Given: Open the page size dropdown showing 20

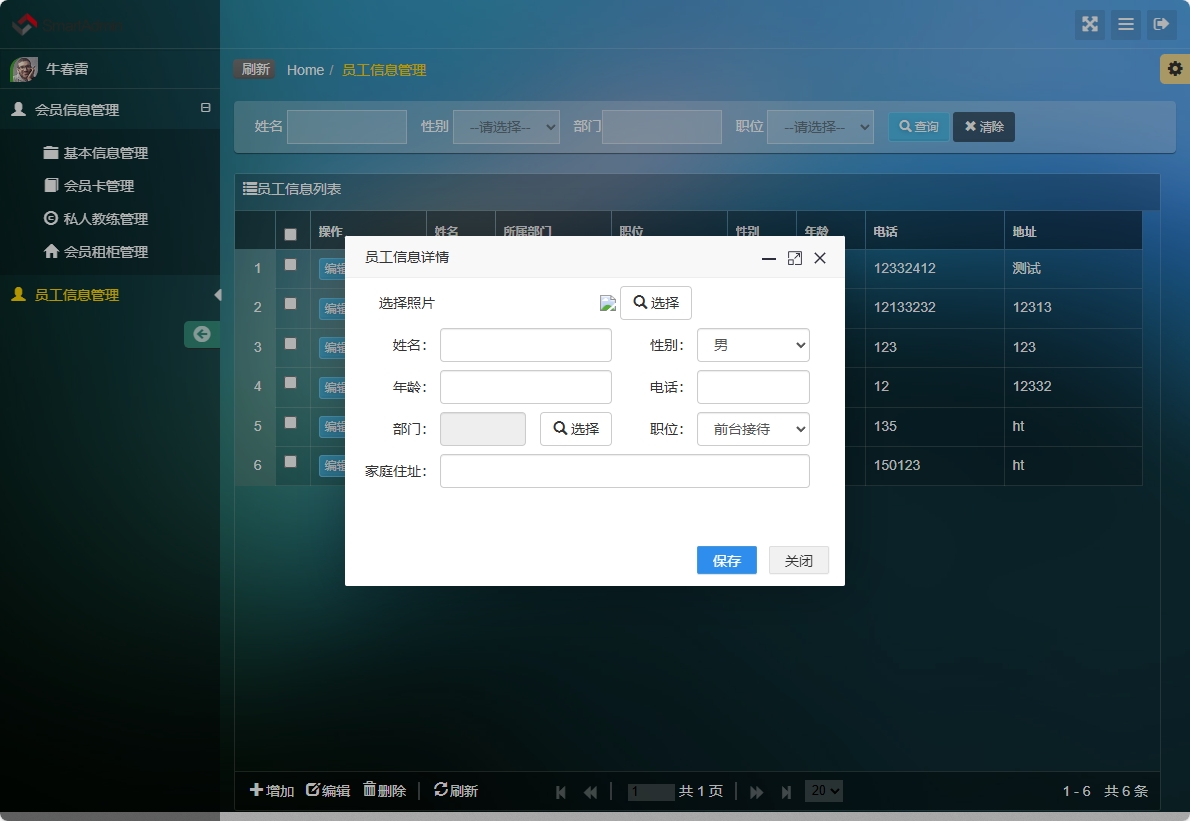Looking at the screenshot, I should (823, 790).
